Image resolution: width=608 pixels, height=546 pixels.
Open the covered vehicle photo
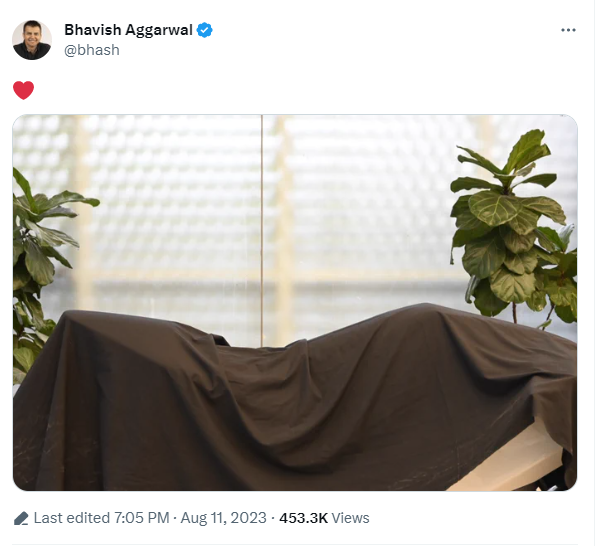click(295, 302)
